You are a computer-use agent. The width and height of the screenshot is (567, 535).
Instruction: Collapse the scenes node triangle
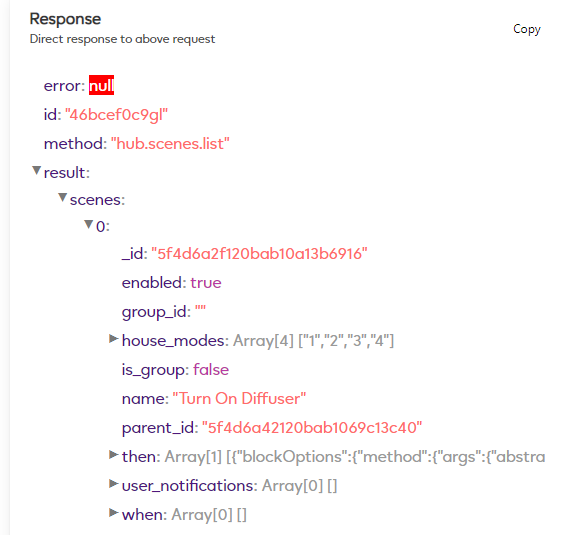pos(63,197)
